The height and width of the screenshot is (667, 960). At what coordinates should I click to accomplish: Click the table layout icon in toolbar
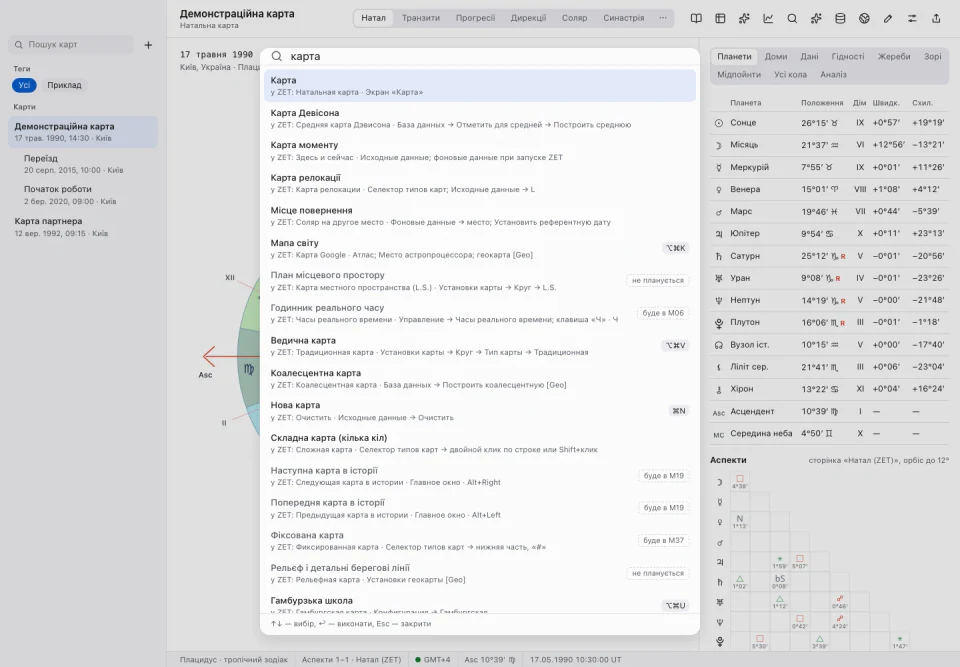click(x=720, y=18)
